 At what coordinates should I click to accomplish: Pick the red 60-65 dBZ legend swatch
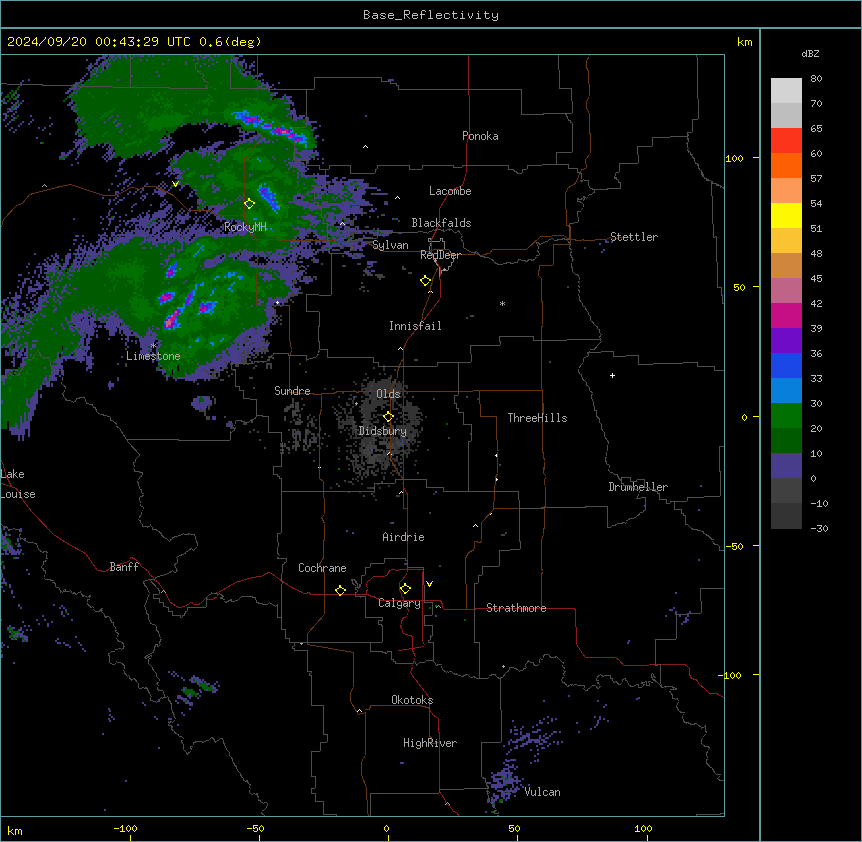(786, 140)
